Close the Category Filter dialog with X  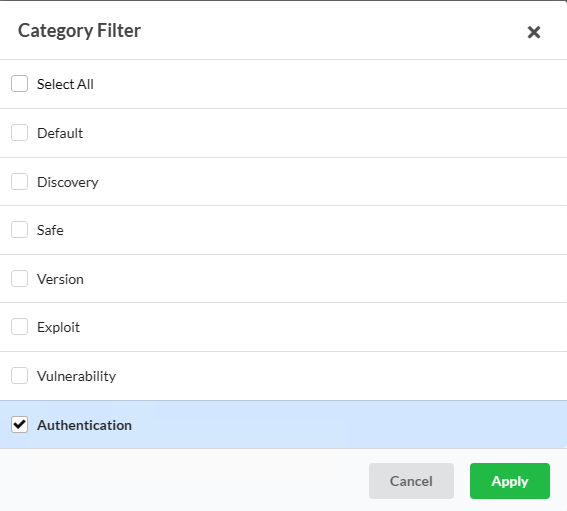pyautogui.click(x=534, y=32)
